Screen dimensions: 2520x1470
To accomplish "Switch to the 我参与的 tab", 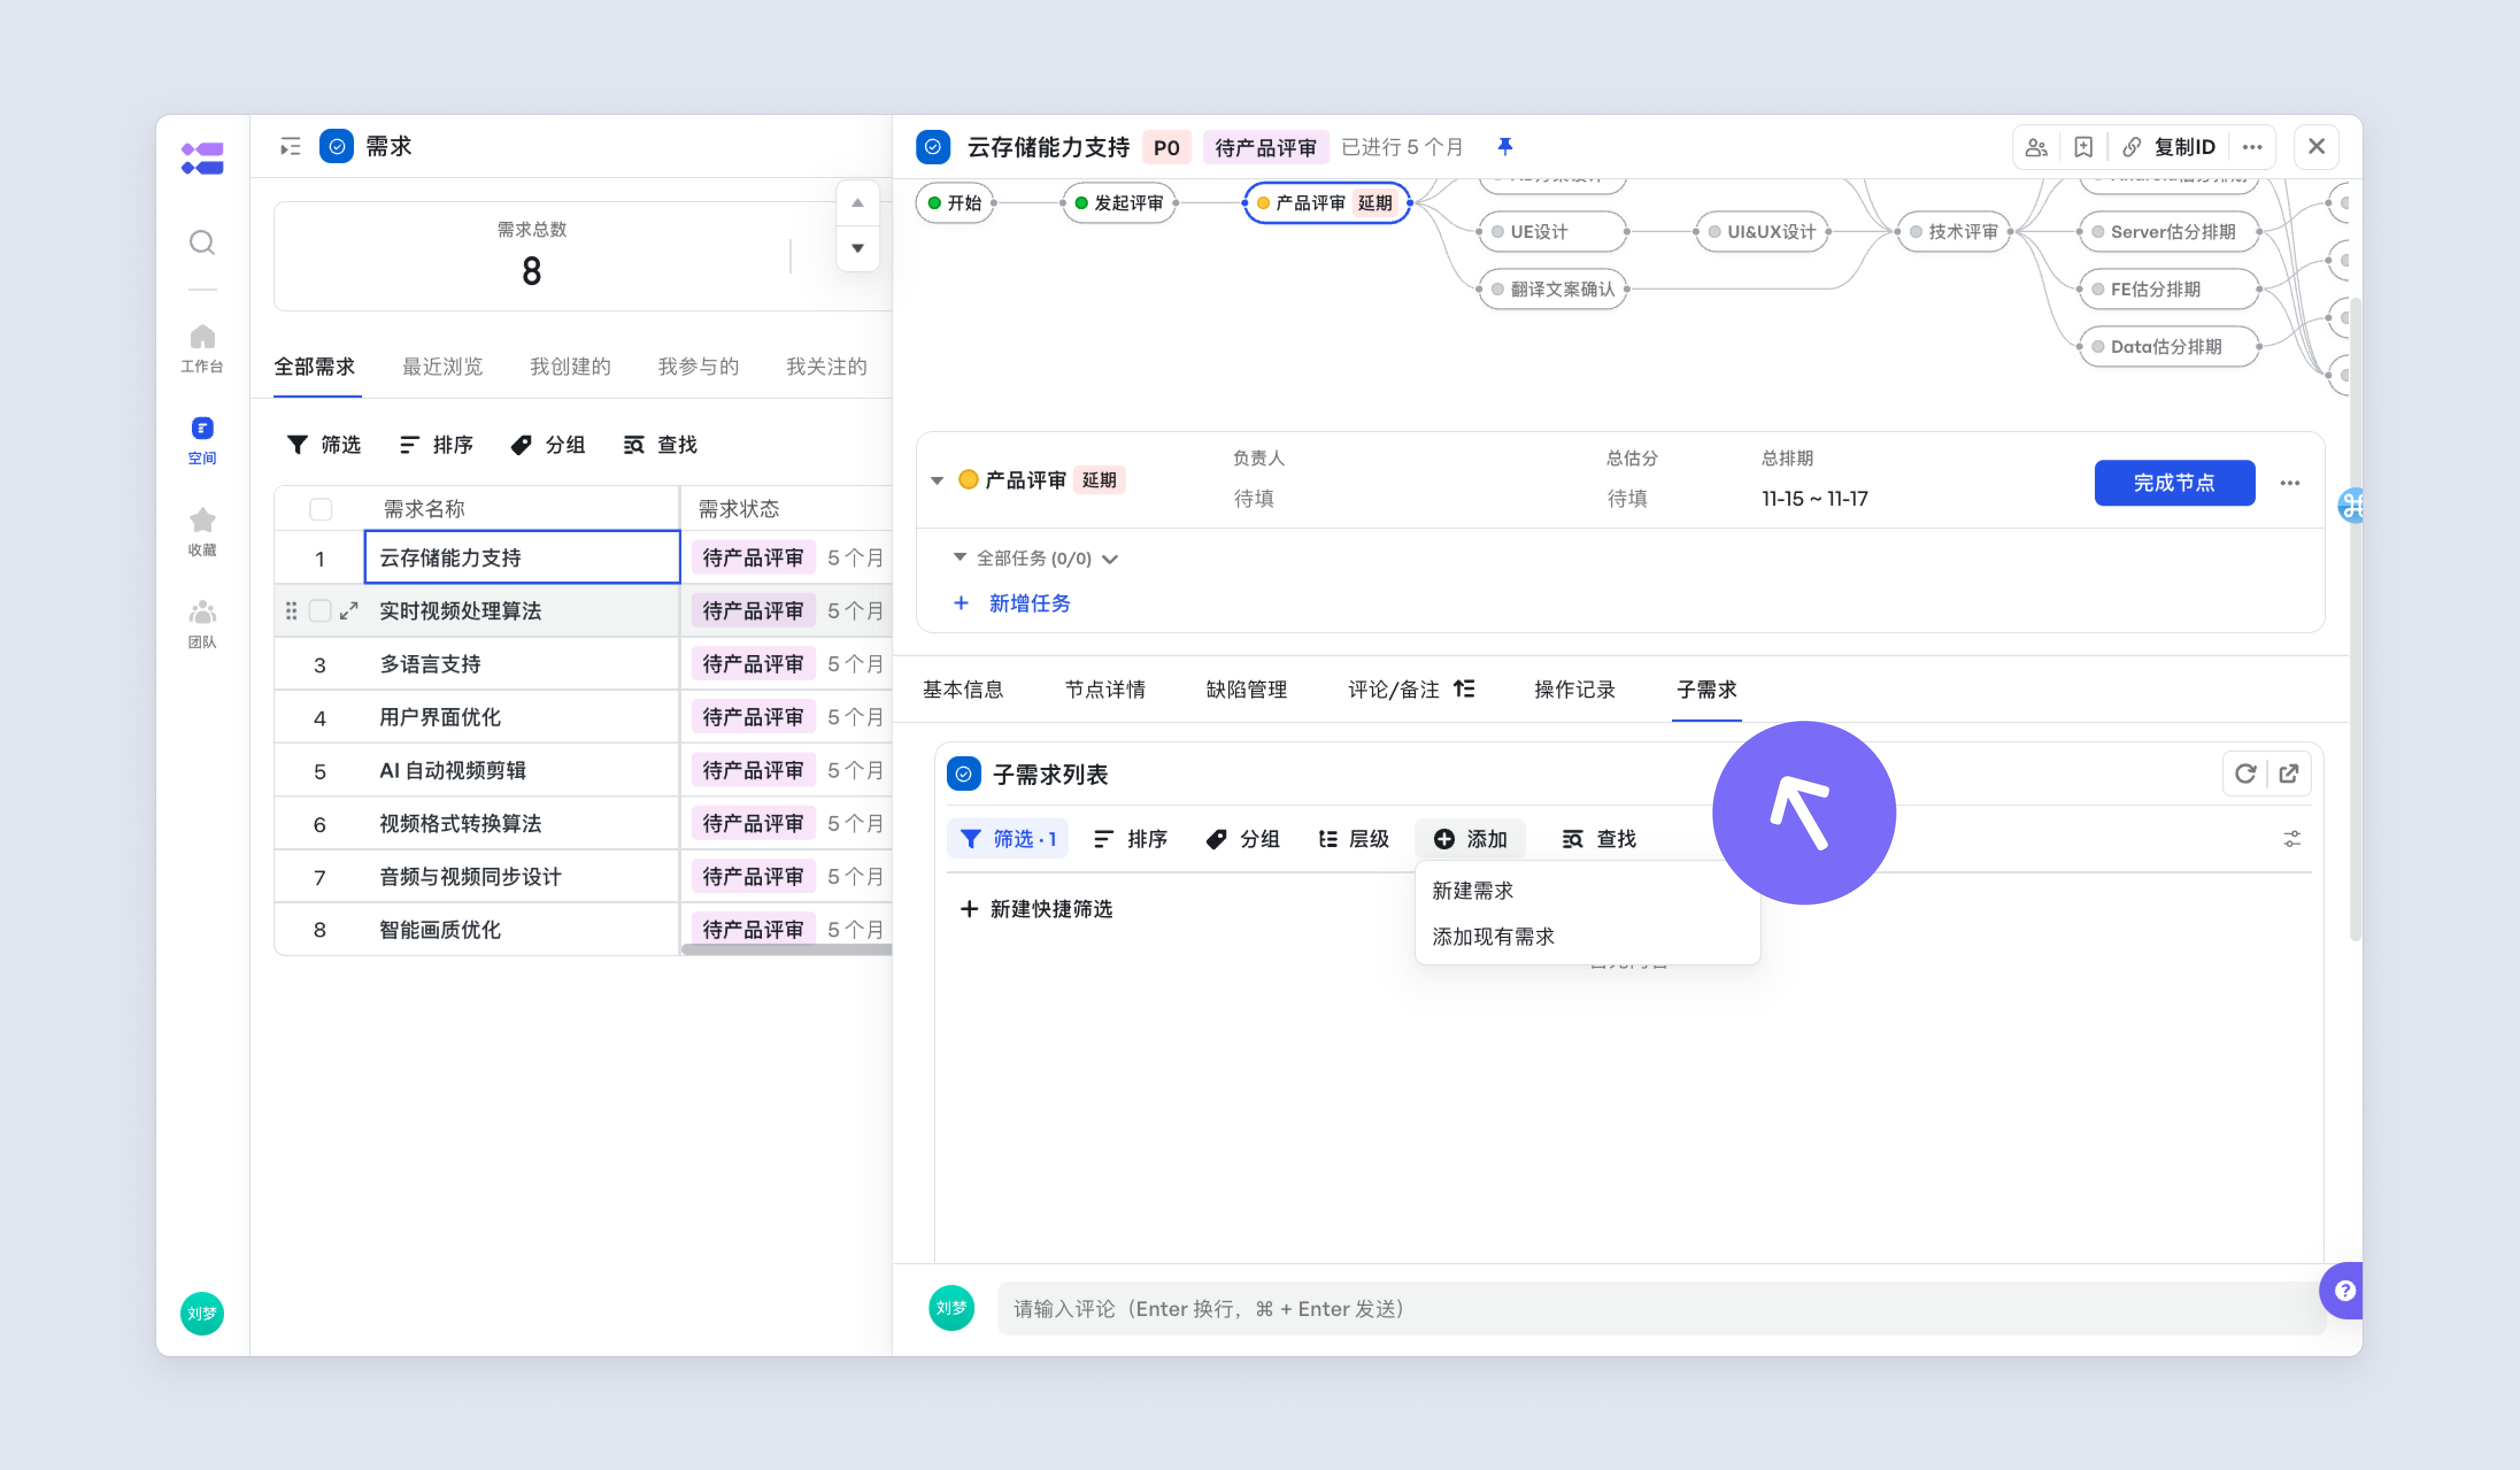I will pos(698,367).
